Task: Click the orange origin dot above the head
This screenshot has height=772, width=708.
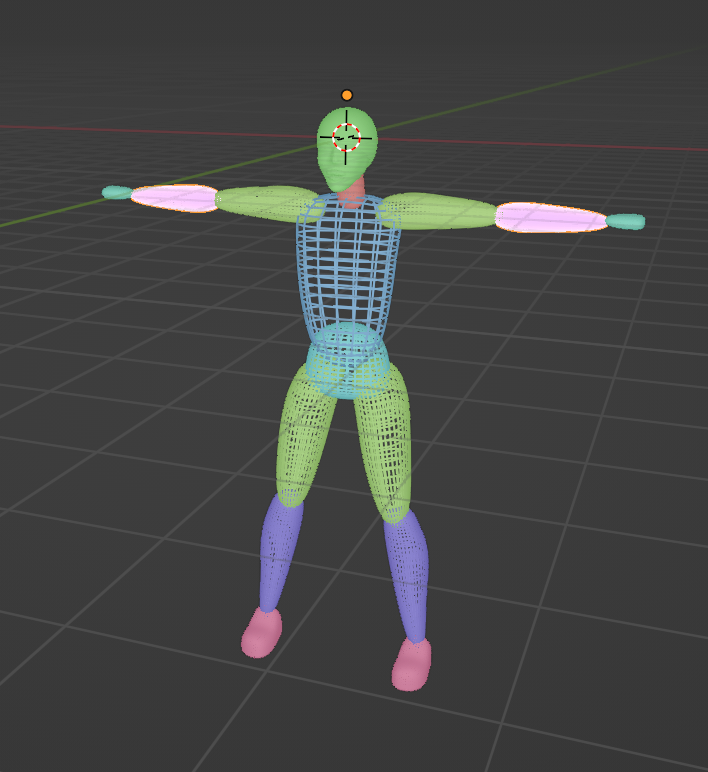Action: tap(347, 95)
